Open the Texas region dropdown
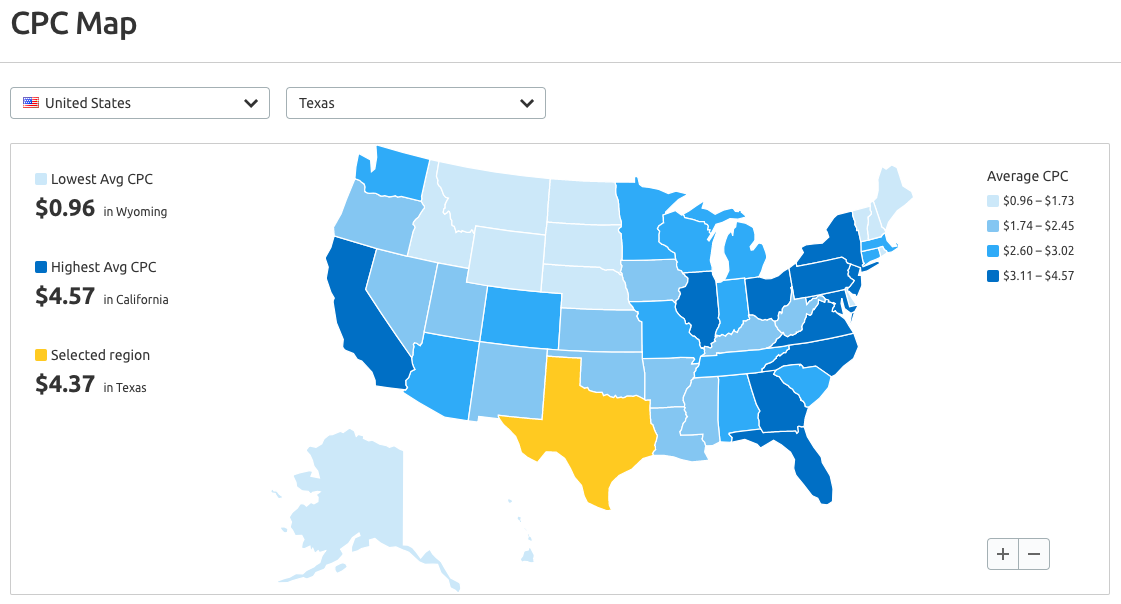 [416, 103]
